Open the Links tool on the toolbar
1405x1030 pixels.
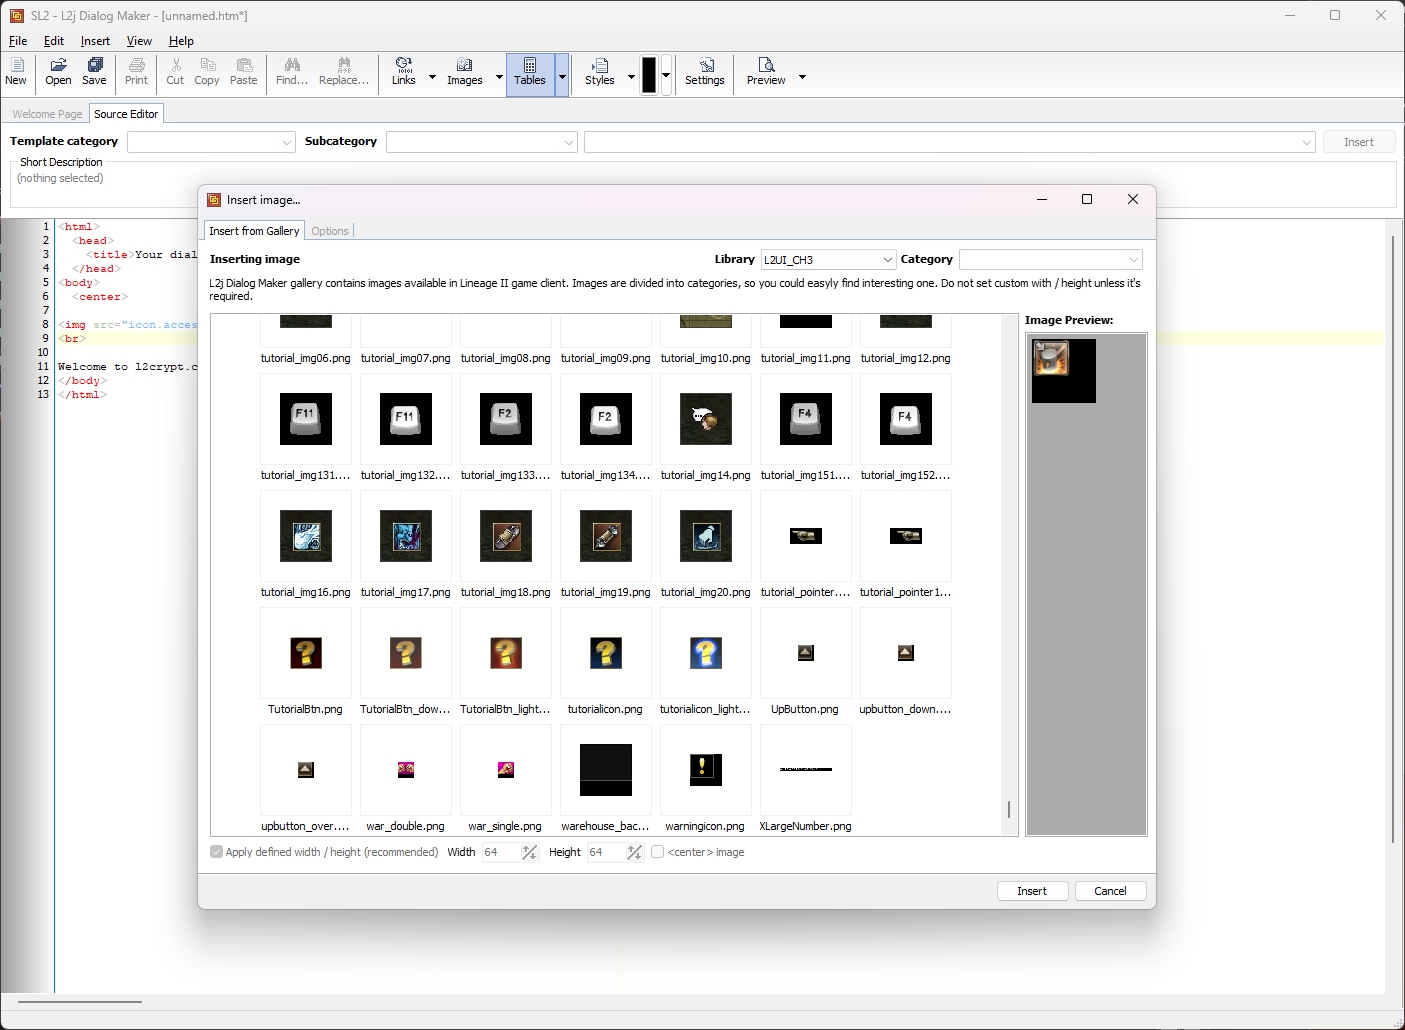tap(404, 73)
